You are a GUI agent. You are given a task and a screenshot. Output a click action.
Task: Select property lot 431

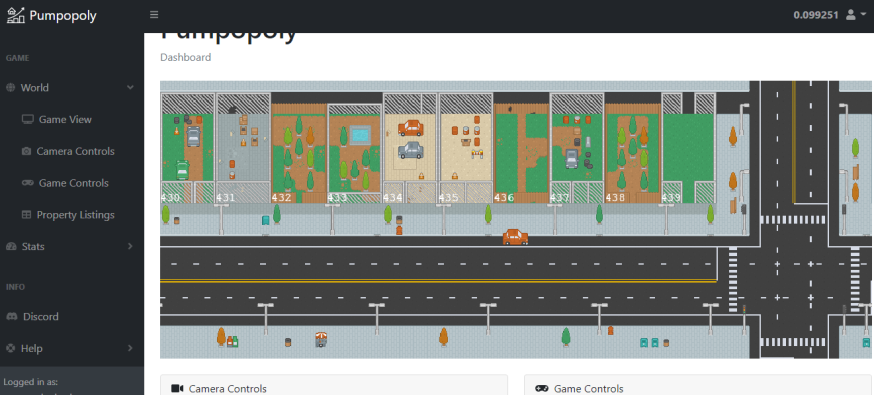[243, 148]
